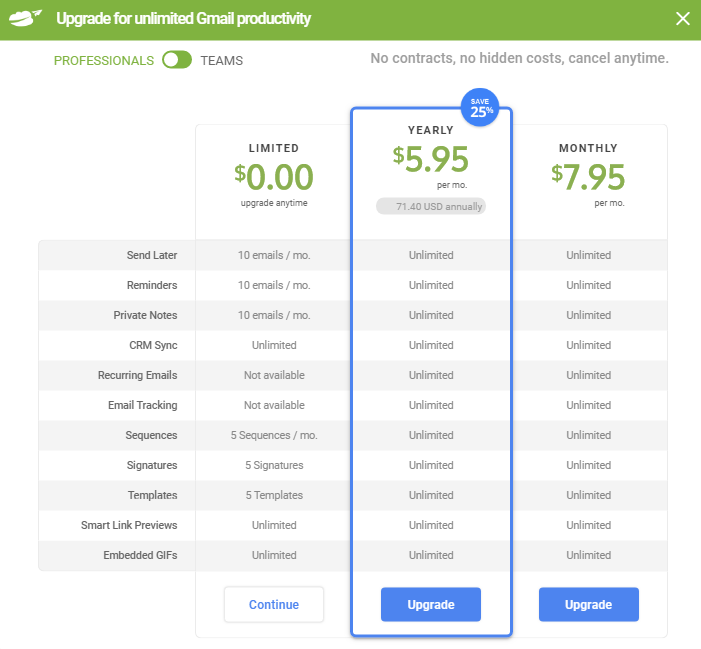Screen dimensions: 701x649
Task: Toggle the Professionals/Teams switch
Action: (x=177, y=60)
